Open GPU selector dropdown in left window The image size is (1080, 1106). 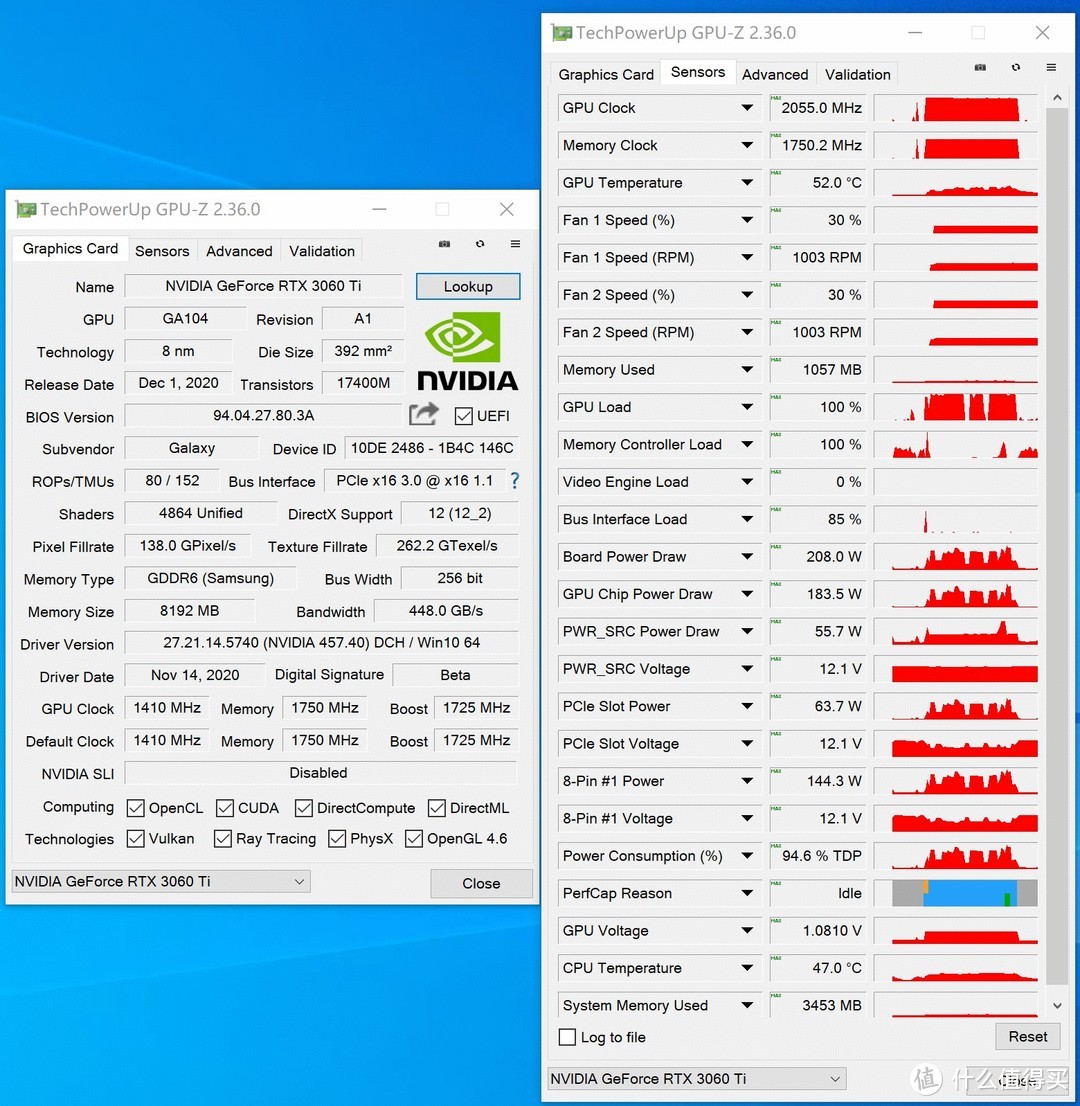(162, 882)
